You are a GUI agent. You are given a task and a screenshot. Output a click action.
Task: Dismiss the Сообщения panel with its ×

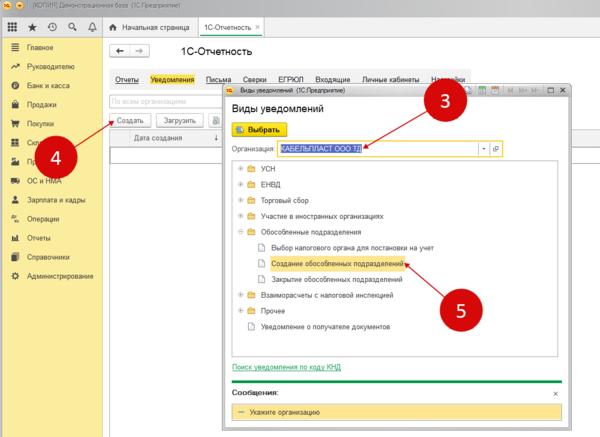pyautogui.click(x=556, y=393)
